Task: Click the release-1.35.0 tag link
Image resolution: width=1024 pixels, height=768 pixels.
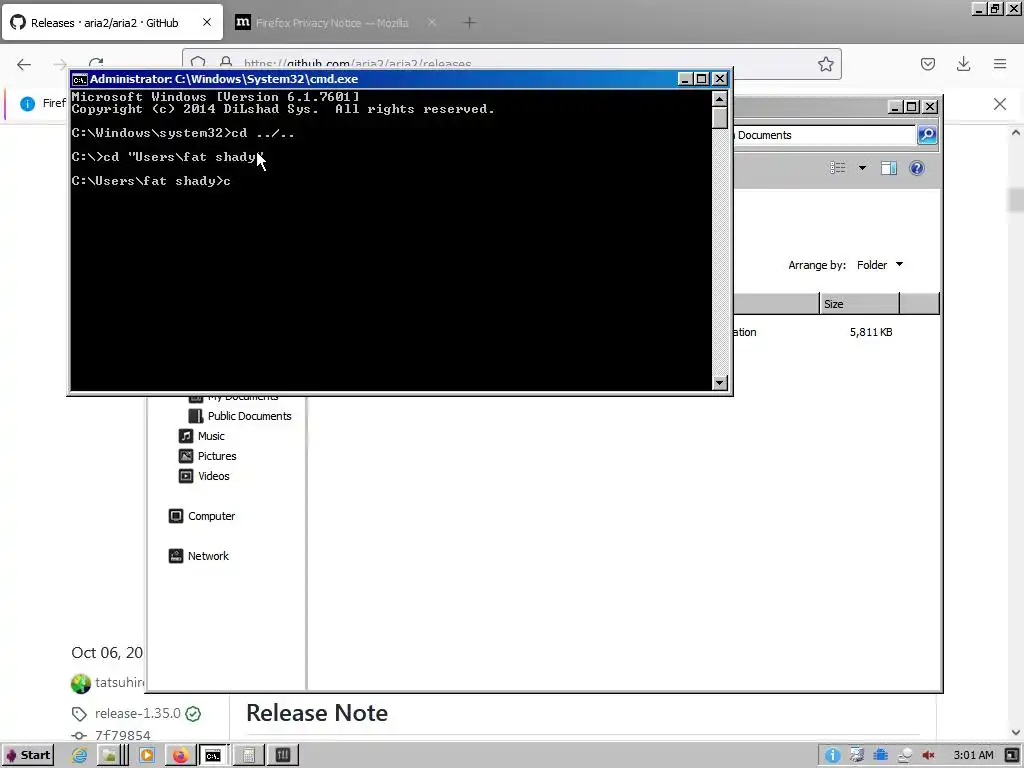Action: tap(138, 713)
